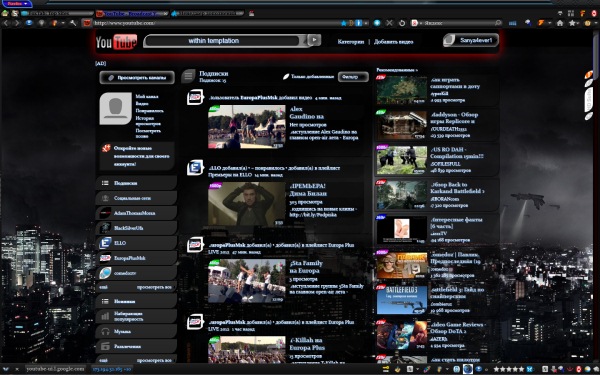This screenshot has width=600, height=375.
Task: Click the Рекомендованные heading link
Action: tap(397, 70)
